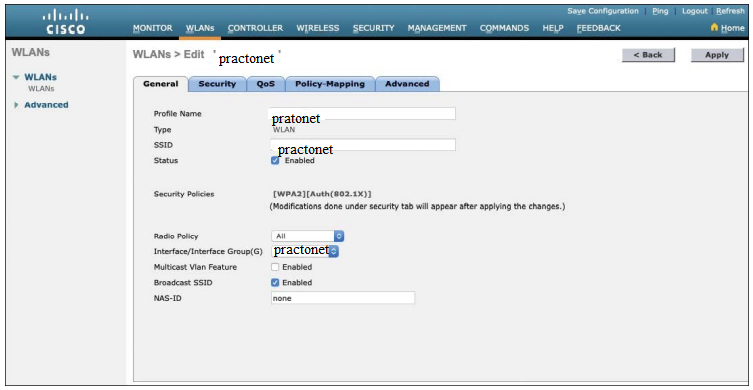Uncheck the Broadcast SSID Enabled checkbox

tap(275, 282)
